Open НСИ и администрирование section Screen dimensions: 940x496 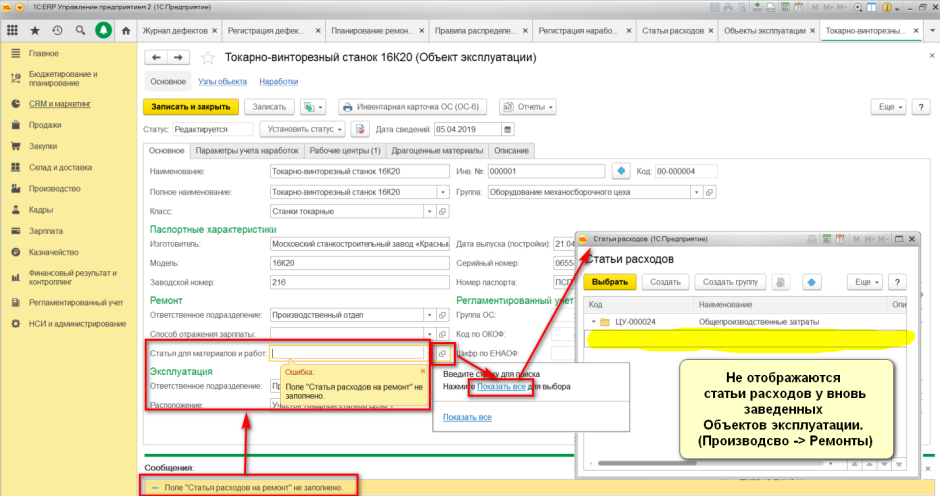77,324
